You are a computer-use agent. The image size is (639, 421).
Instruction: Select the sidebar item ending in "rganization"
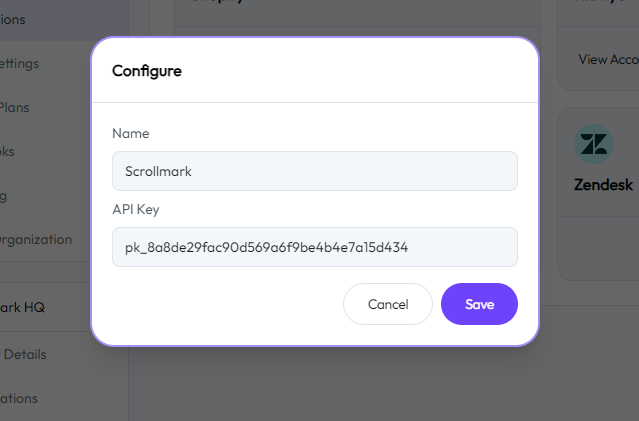coord(36,240)
